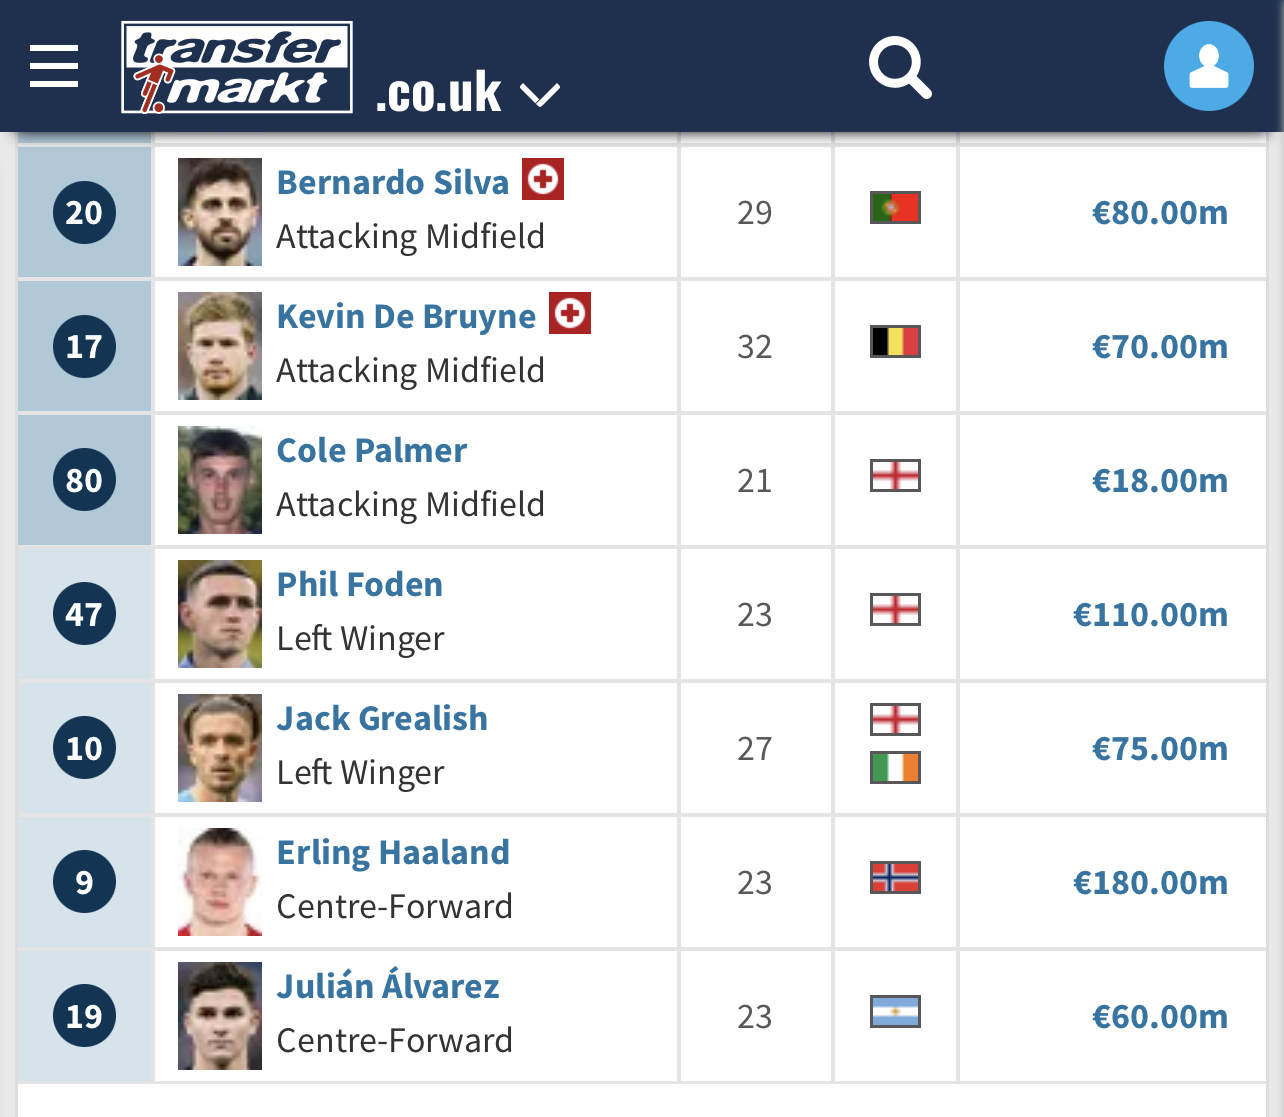
Task: Open Erling Haaland's player profile link
Action: [x=393, y=852]
